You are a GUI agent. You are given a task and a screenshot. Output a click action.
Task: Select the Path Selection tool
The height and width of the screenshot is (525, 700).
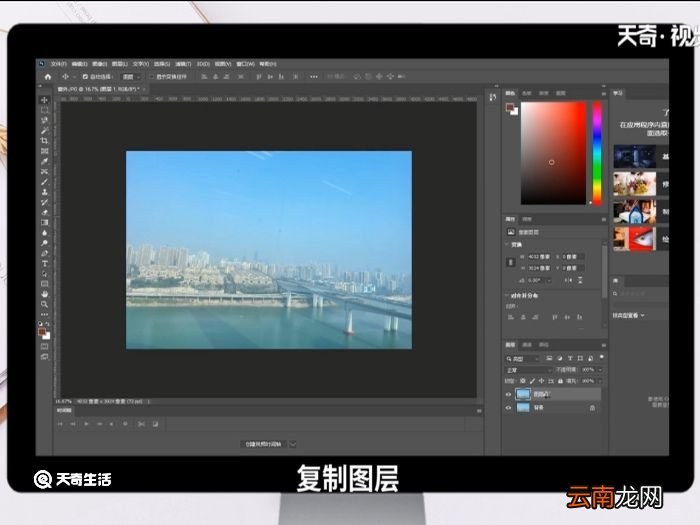click(44, 274)
